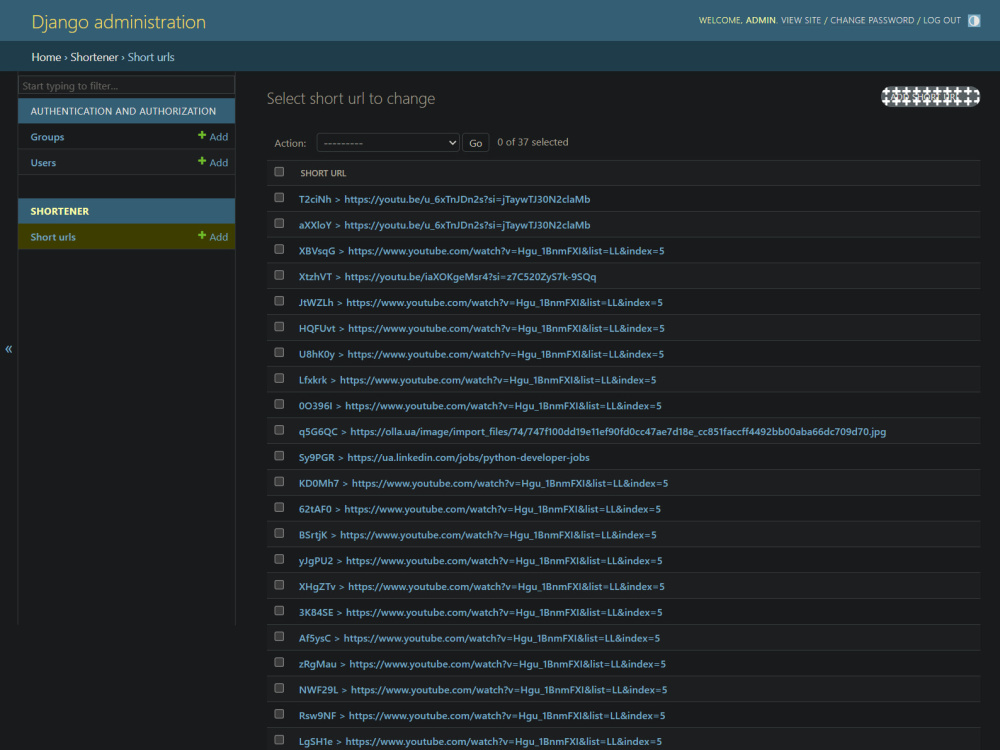Screen dimensions: 1000x750
Task: Open the U8hK0y short url entry
Action: (482, 354)
